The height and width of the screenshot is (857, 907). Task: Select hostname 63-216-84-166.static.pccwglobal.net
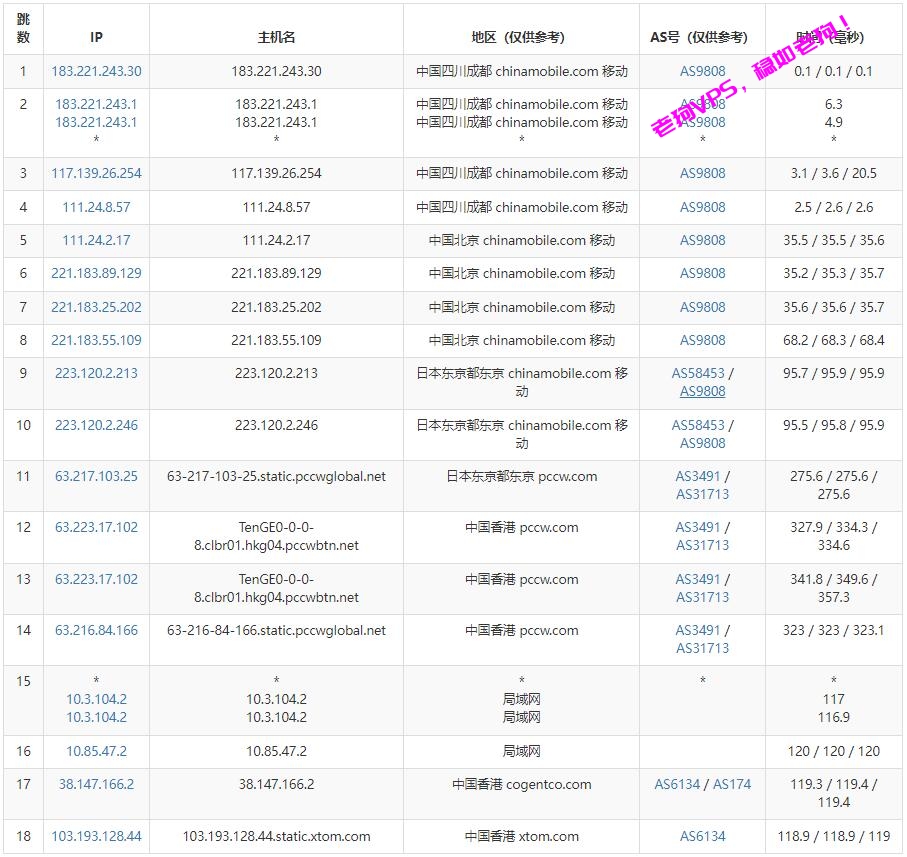[x=276, y=630]
